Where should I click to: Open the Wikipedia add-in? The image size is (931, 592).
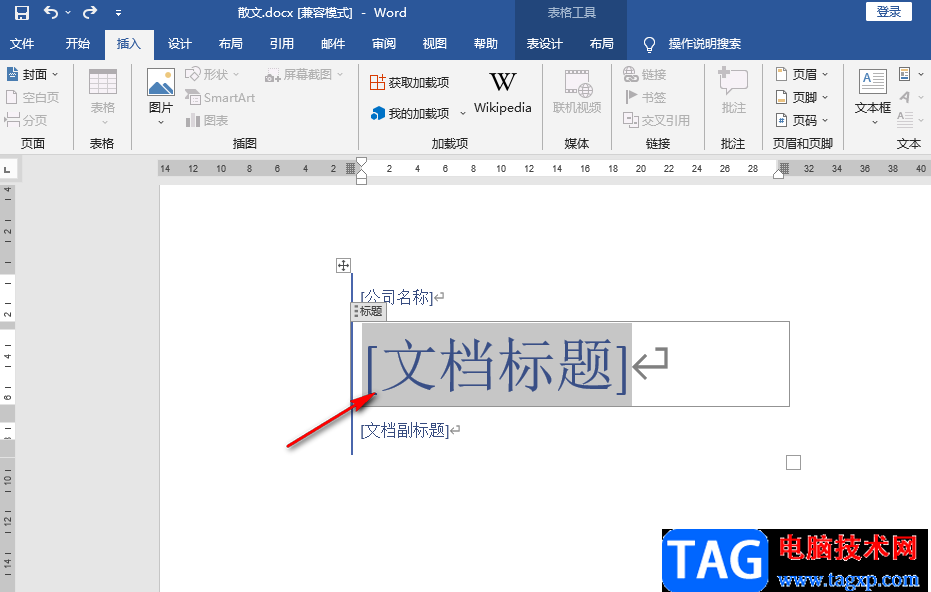pyautogui.click(x=502, y=93)
